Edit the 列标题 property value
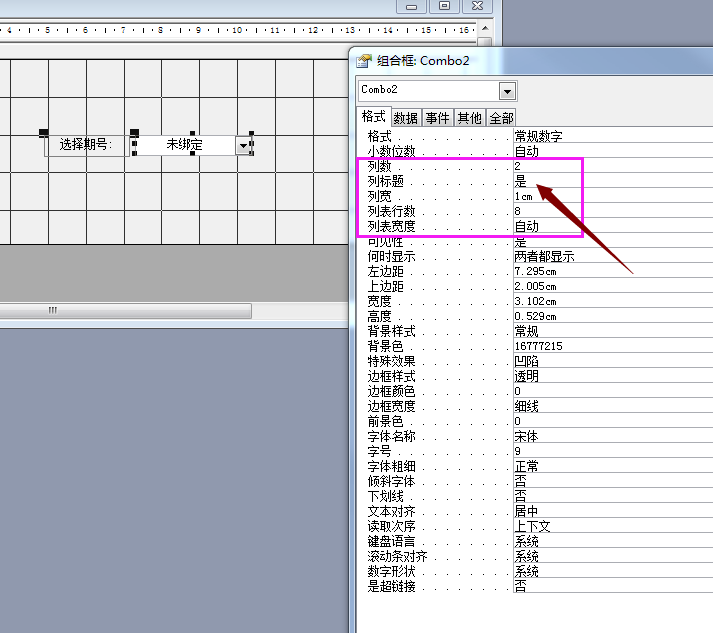Viewport: 713px width, 633px height. 613,181
